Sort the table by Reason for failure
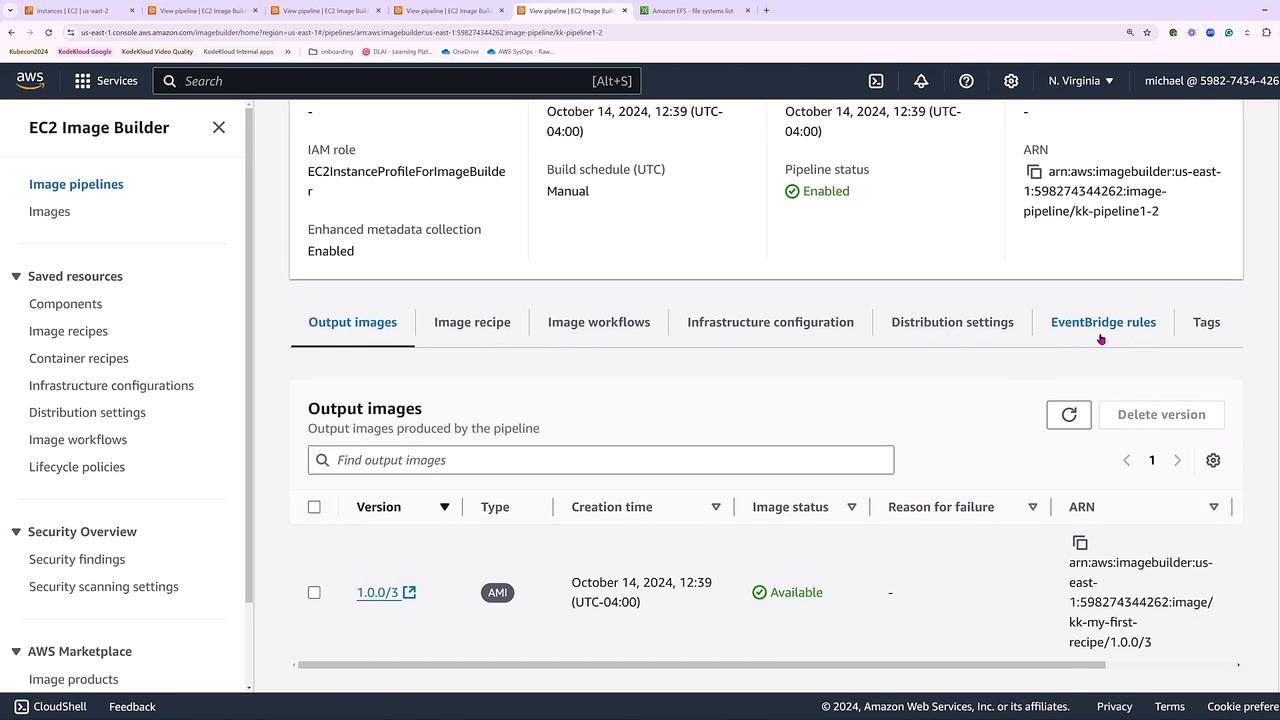1280x720 pixels. pyautogui.click(x=1033, y=507)
